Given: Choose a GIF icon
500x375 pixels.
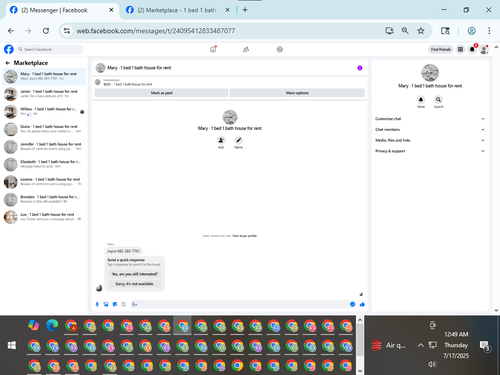Looking at the screenshot, I should (x=123, y=304).
